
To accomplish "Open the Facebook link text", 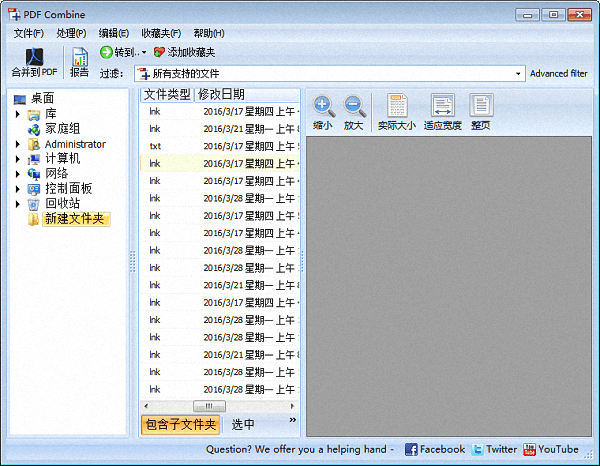I will [442, 449].
